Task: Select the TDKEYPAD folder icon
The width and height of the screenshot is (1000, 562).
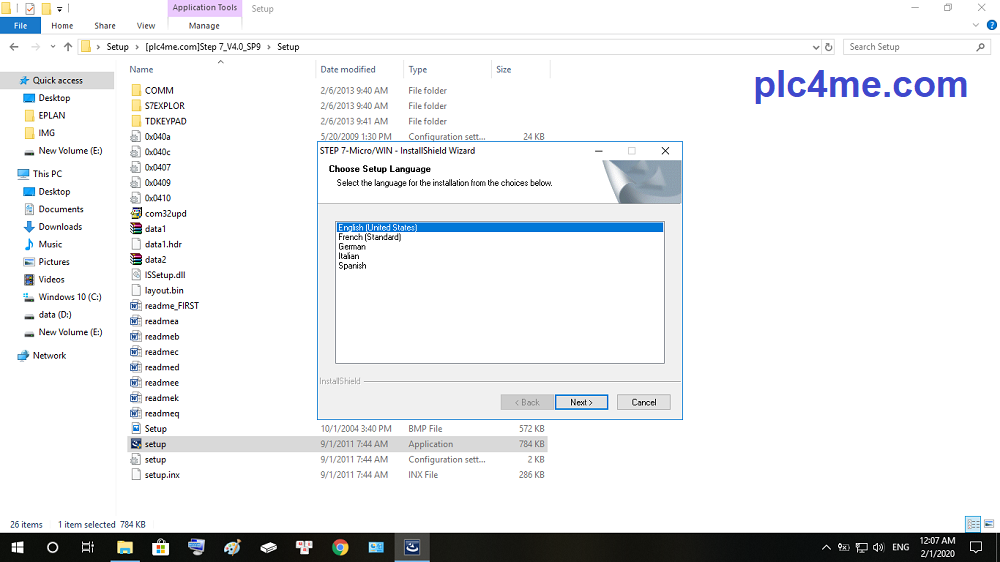Action: [x=136, y=121]
